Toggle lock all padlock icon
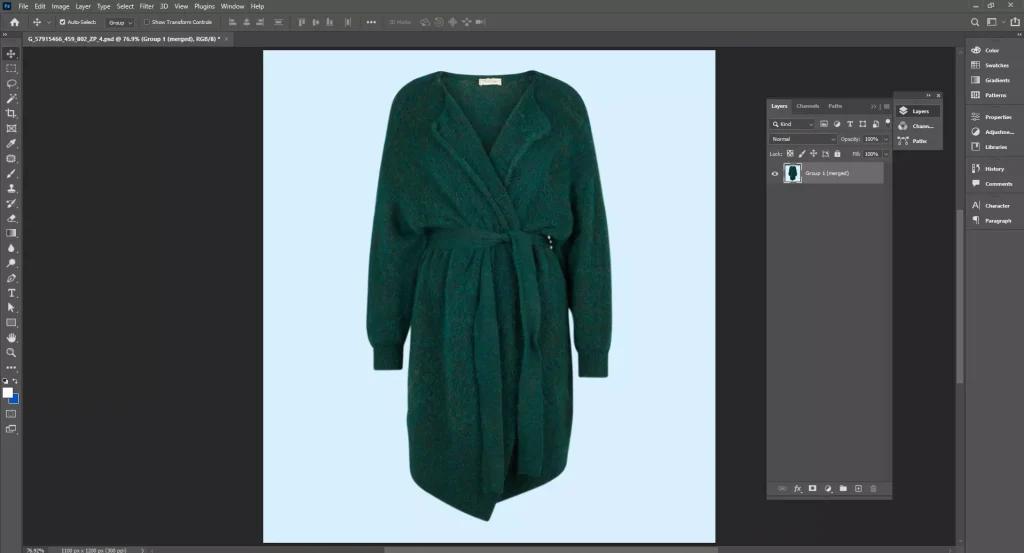 837,154
